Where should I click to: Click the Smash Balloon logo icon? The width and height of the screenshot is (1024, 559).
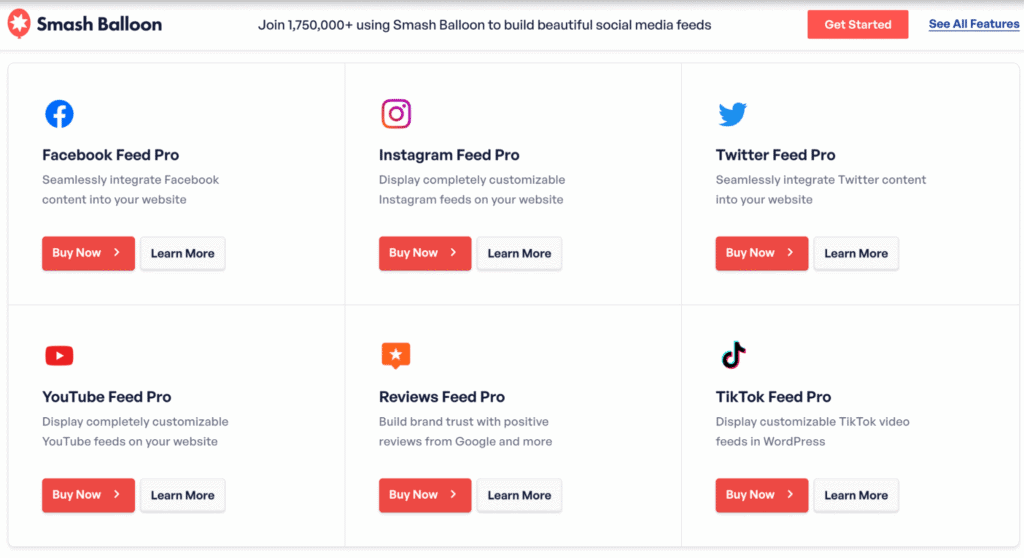point(19,24)
